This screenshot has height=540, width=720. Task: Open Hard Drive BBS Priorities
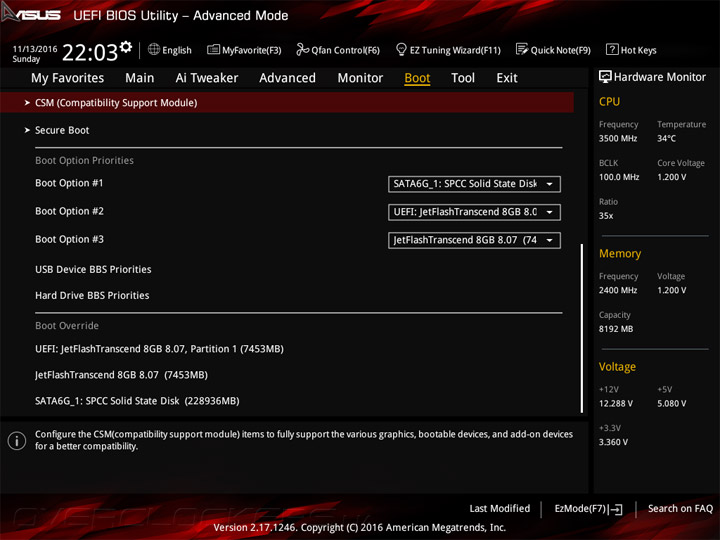click(x=92, y=295)
